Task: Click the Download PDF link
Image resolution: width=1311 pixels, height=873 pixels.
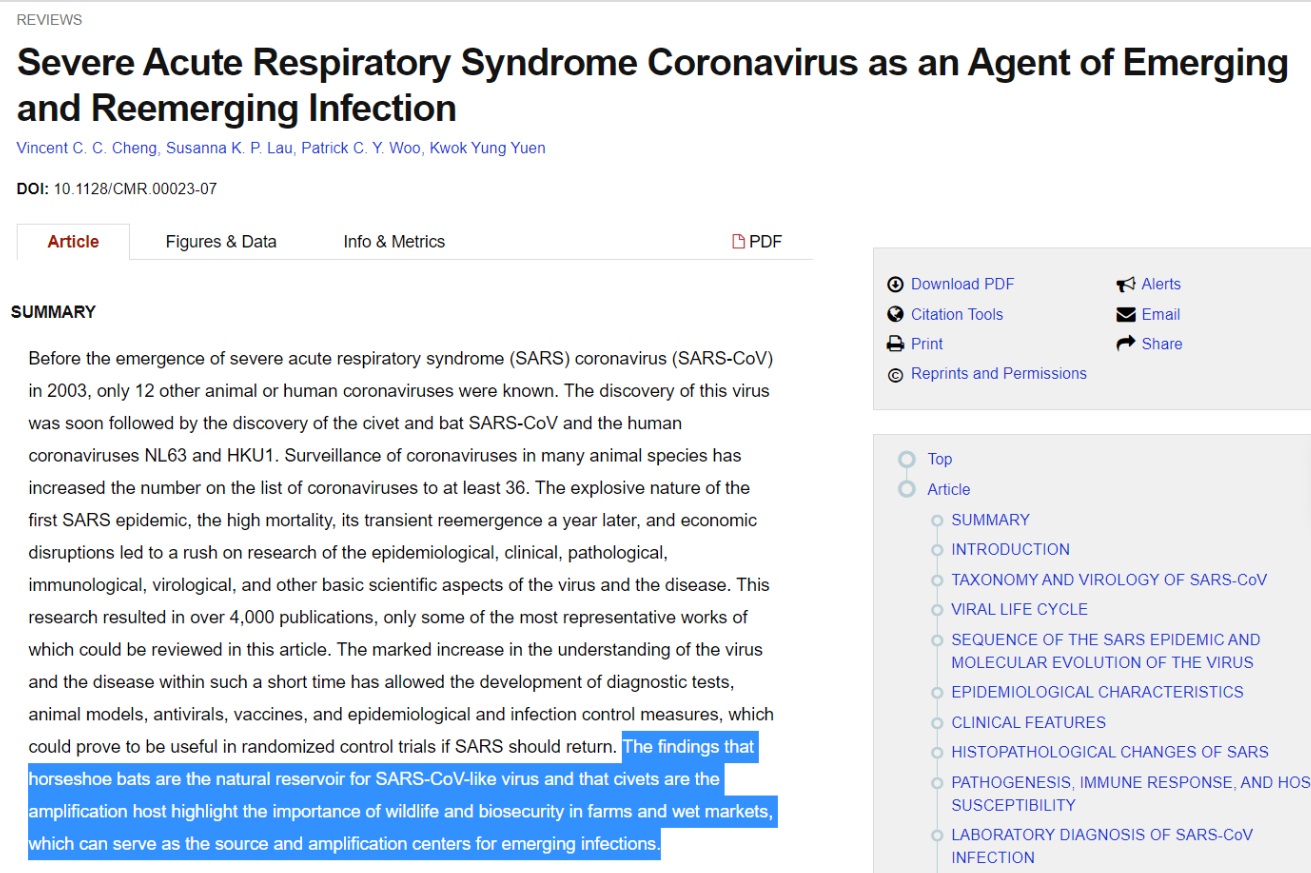Action: point(962,284)
